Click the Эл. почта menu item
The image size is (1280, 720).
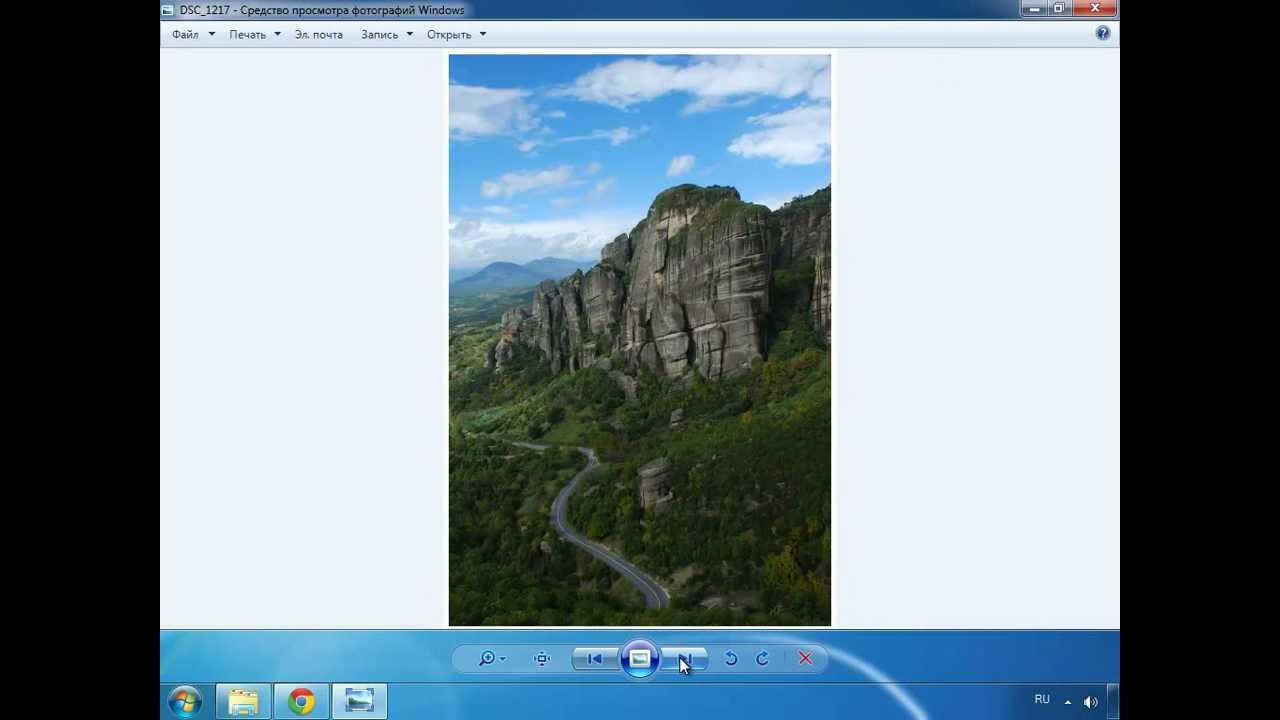coord(319,34)
